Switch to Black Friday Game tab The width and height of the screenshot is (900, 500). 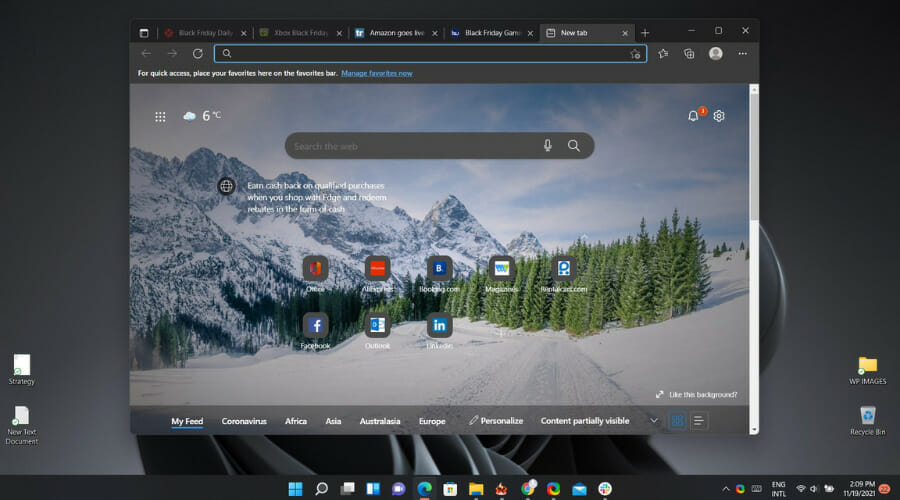click(x=491, y=33)
